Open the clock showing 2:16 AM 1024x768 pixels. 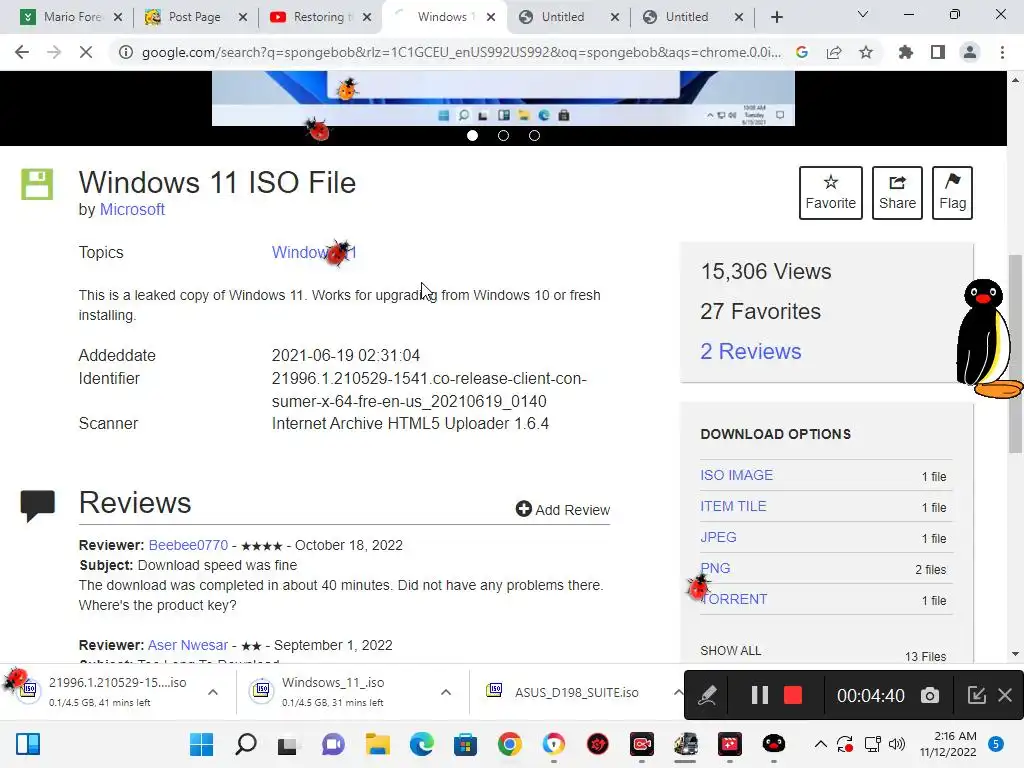pos(948,744)
